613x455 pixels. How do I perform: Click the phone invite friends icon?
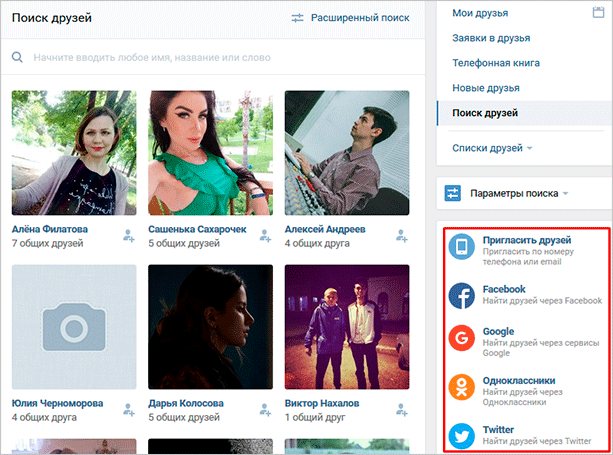coord(462,246)
